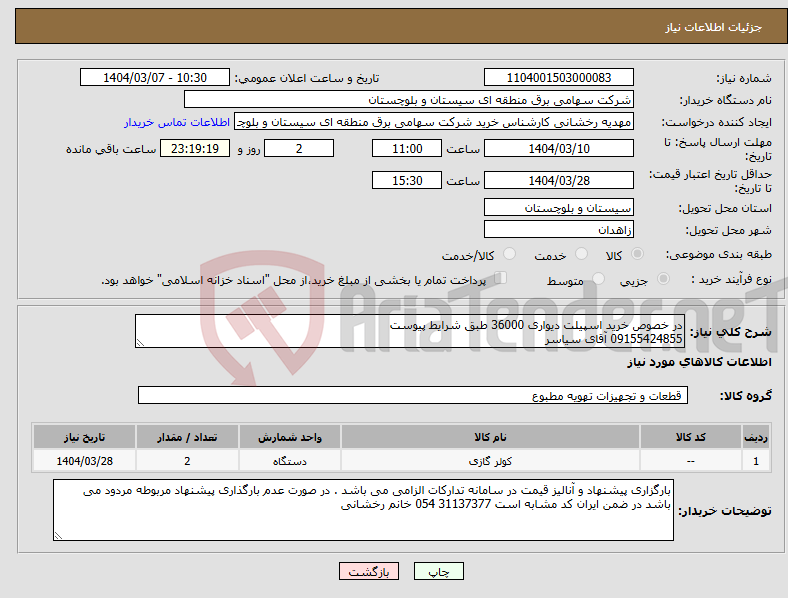The height and width of the screenshot is (598, 788).
Task: Click the buyer notes textarea
Action: click(x=363, y=510)
